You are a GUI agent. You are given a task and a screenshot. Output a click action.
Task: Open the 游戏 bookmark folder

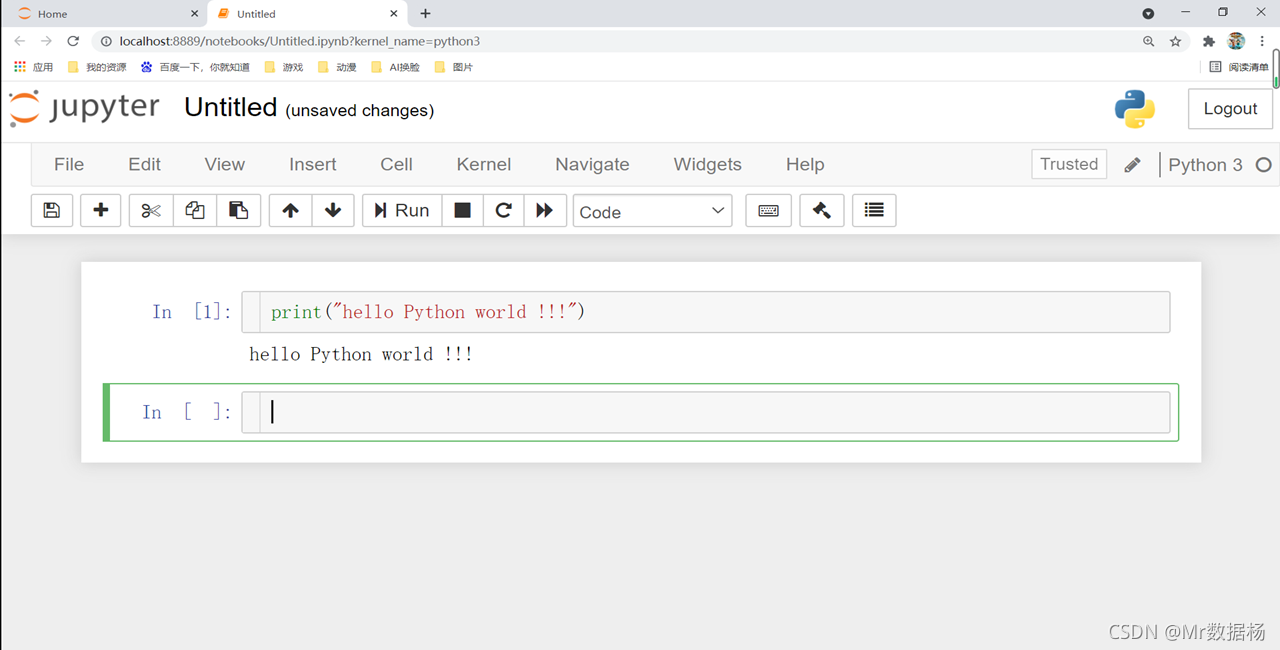pos(284,67)
